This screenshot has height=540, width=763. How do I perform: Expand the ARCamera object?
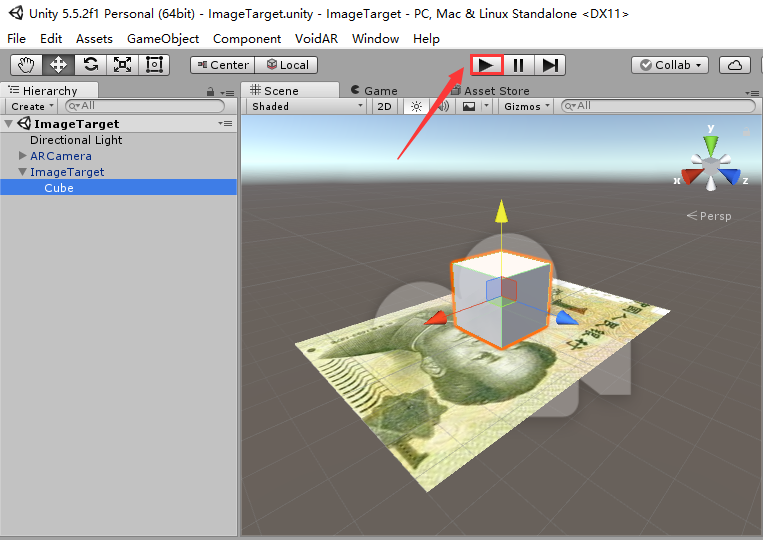tap(22, 155)
